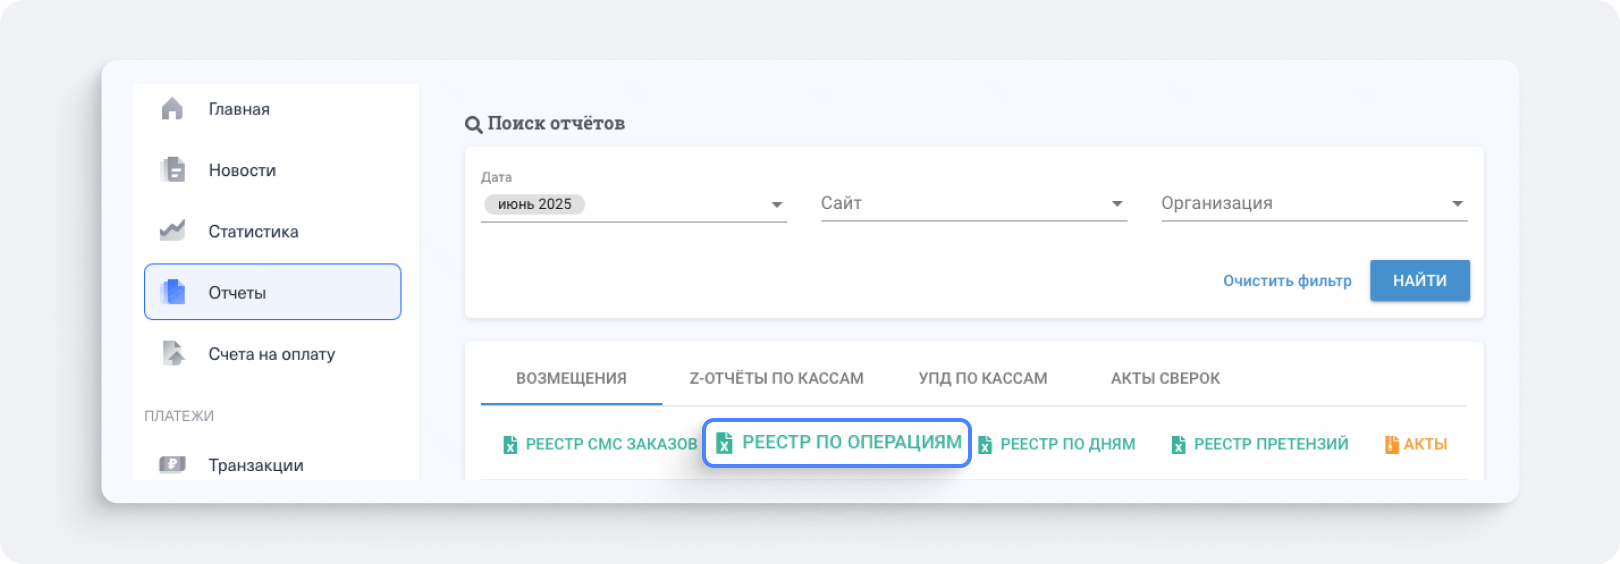
Task: Click the Статистика chart icon
Action: [172, 231]
